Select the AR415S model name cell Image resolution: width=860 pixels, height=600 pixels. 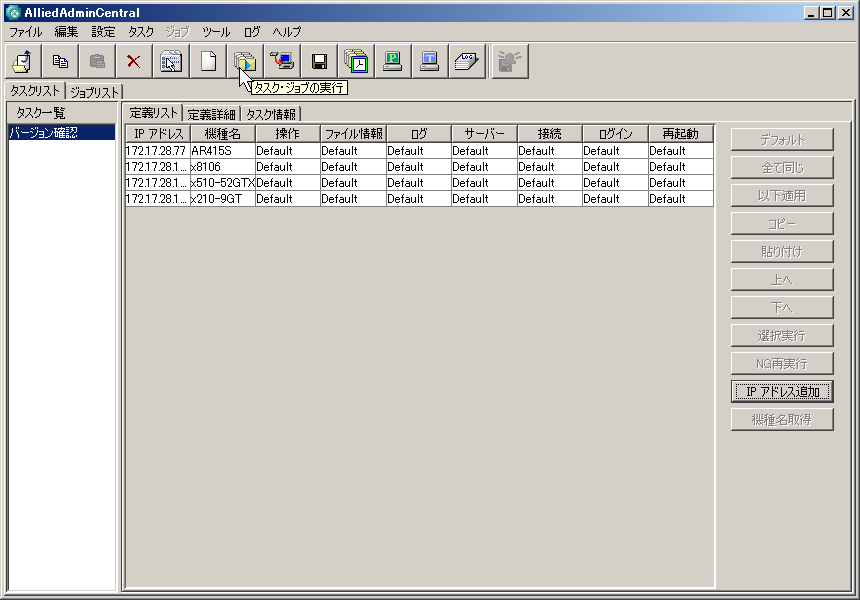pos(223,151)
